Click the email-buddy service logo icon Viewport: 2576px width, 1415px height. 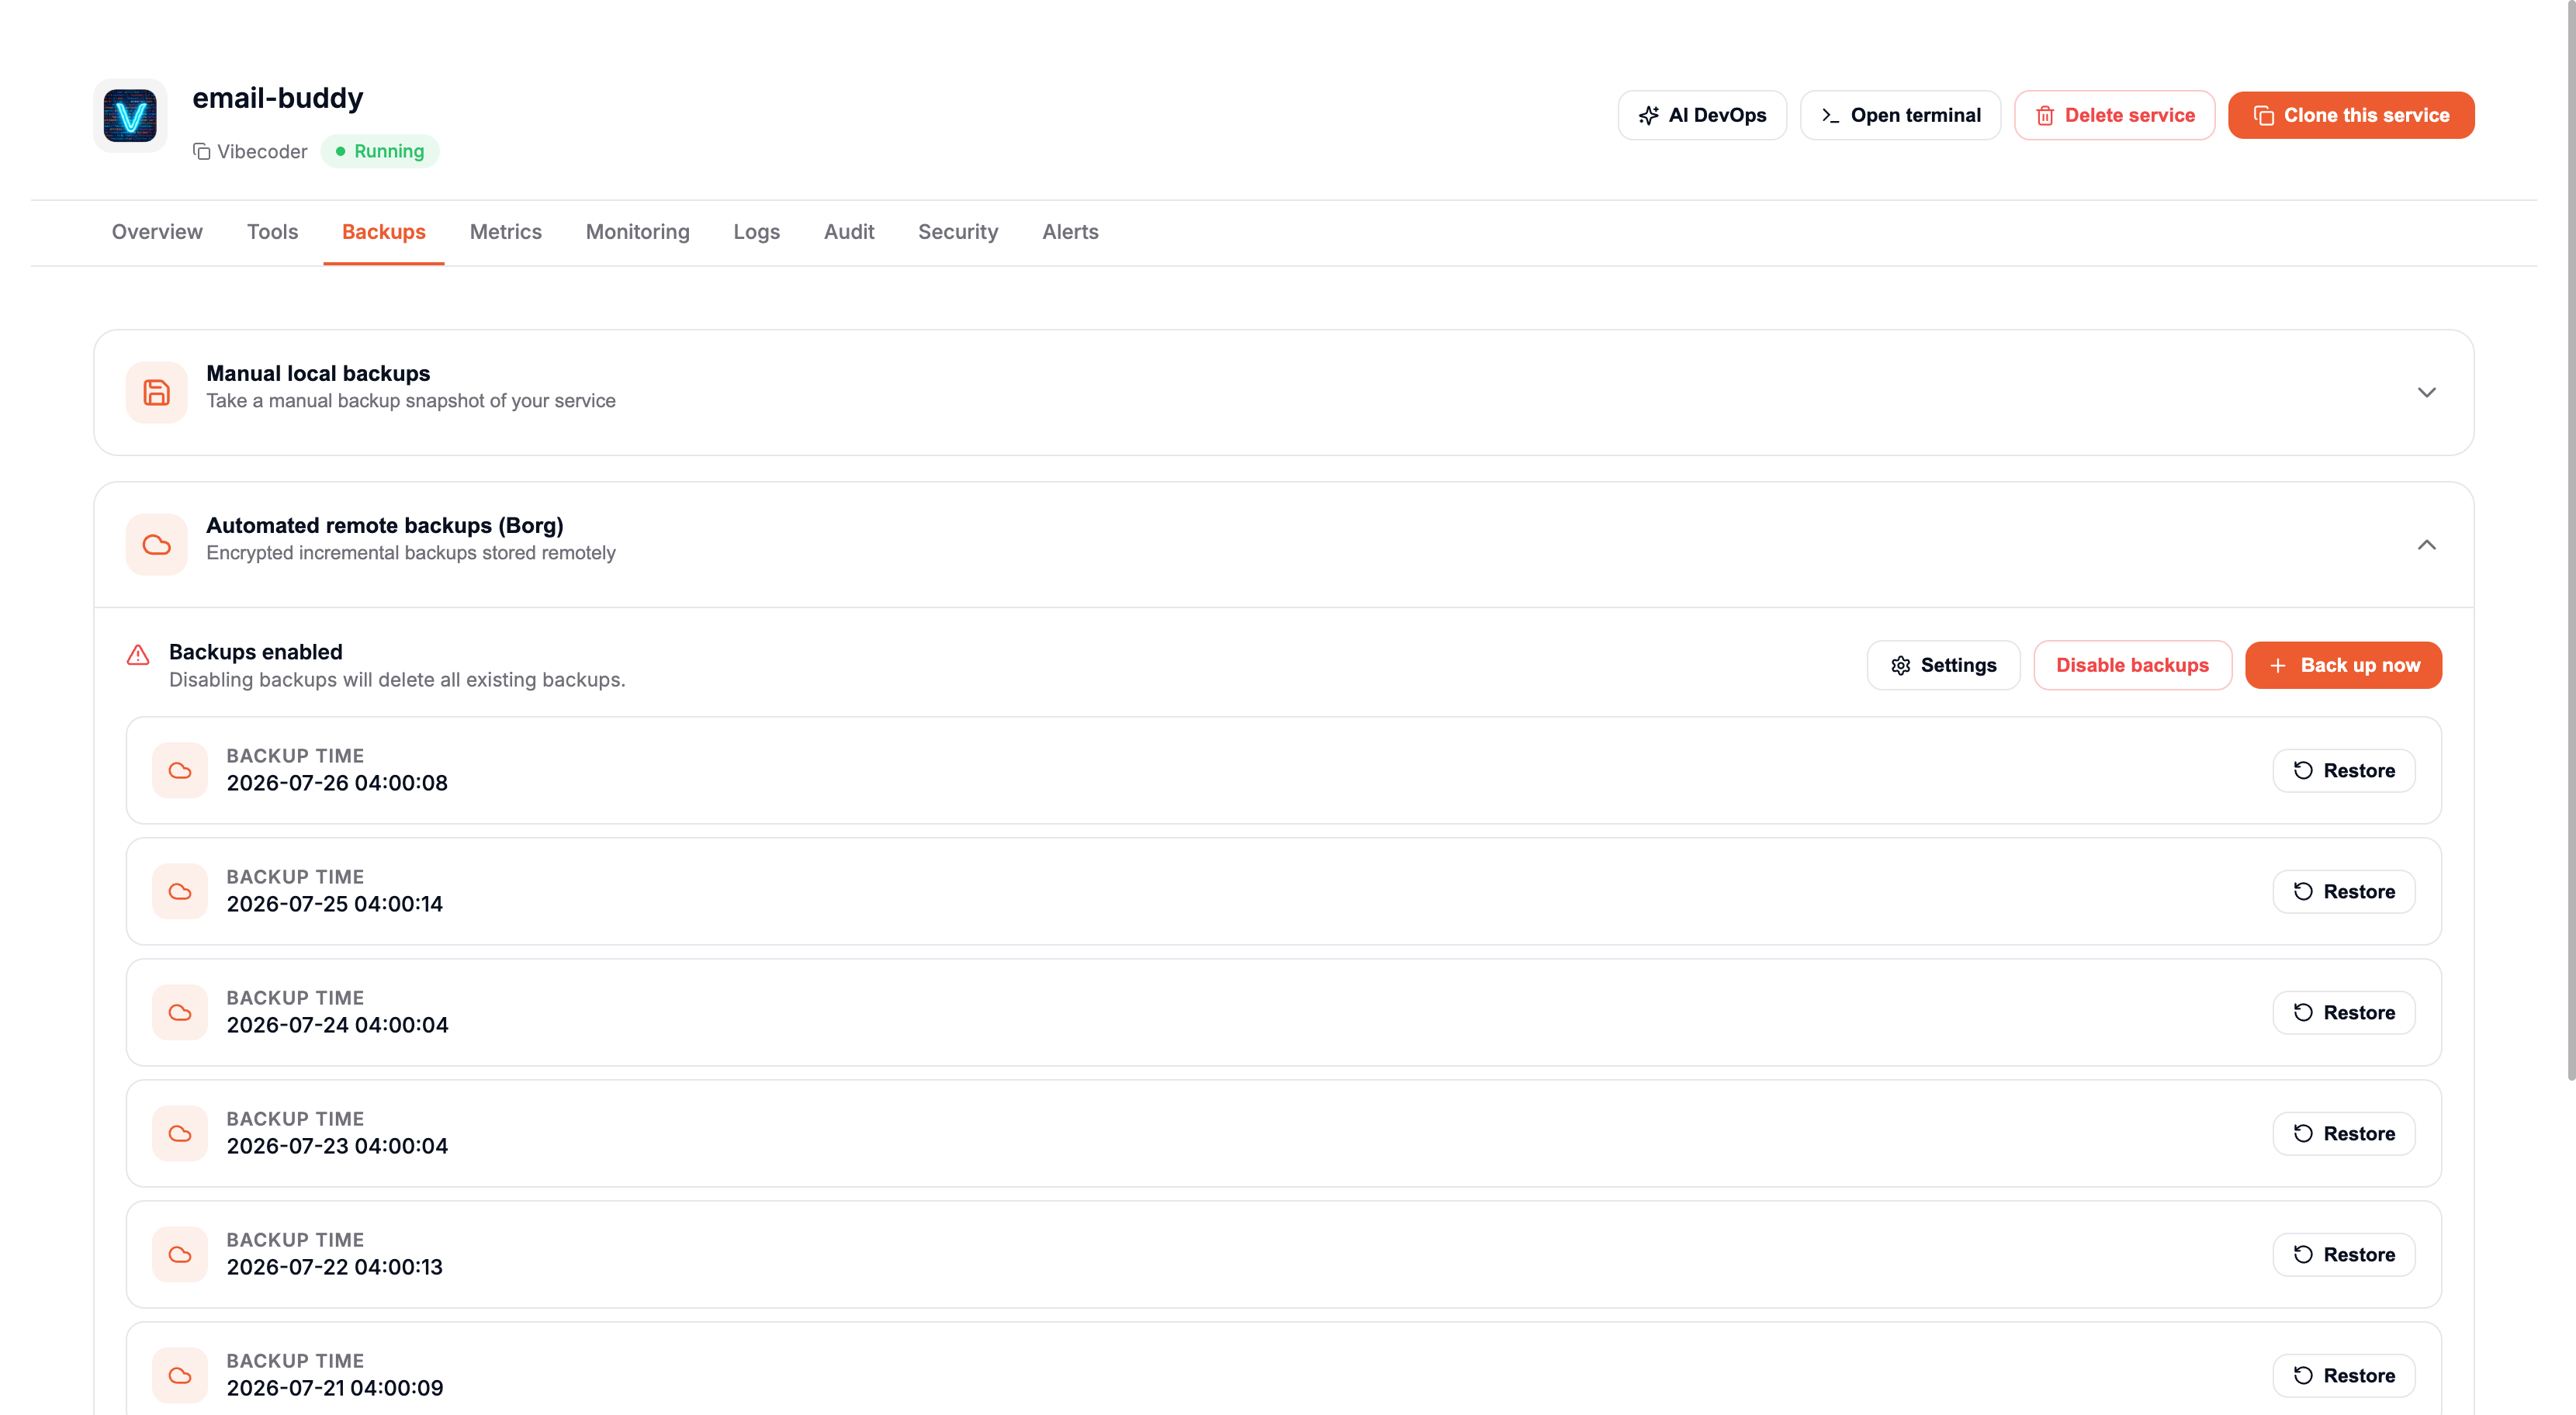tap(130, 116)
